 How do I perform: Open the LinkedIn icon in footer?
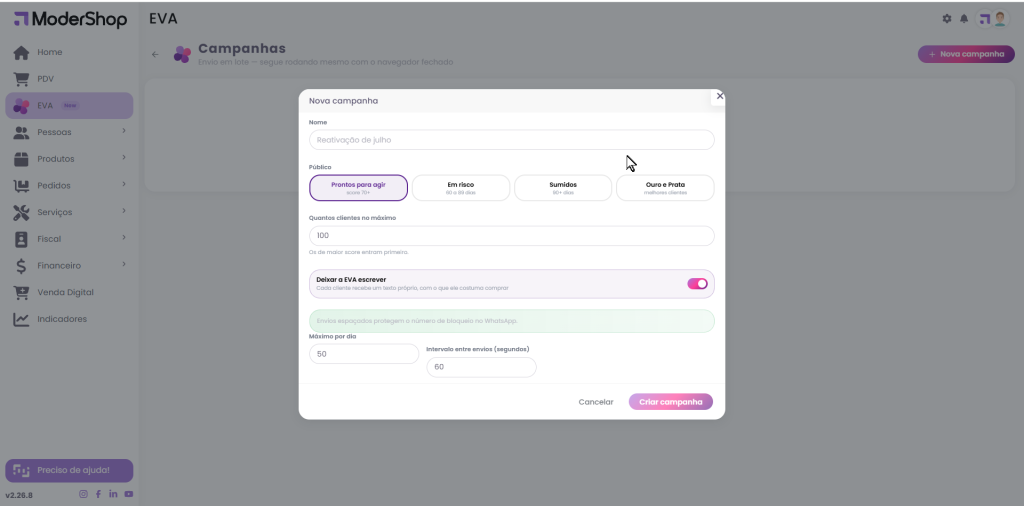[114, 494]
